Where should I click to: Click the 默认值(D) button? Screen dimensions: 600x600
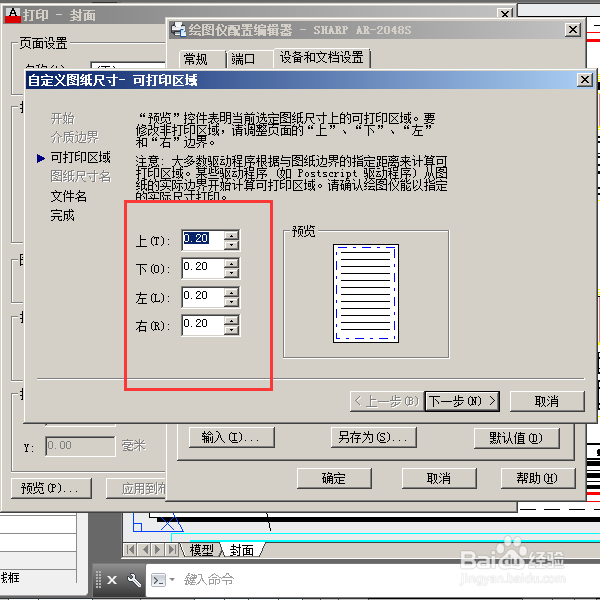(517, 438)
